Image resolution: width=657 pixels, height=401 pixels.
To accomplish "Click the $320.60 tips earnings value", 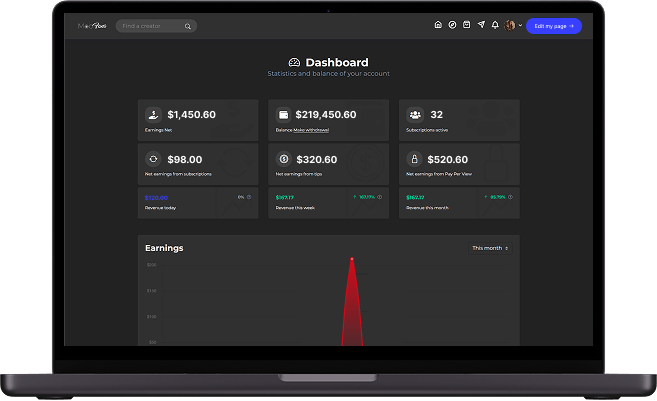I will pos(316,159).
